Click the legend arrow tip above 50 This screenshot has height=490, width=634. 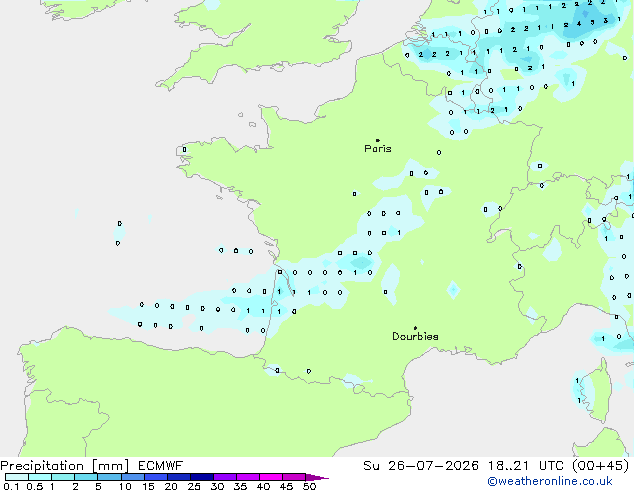point(317,477)
